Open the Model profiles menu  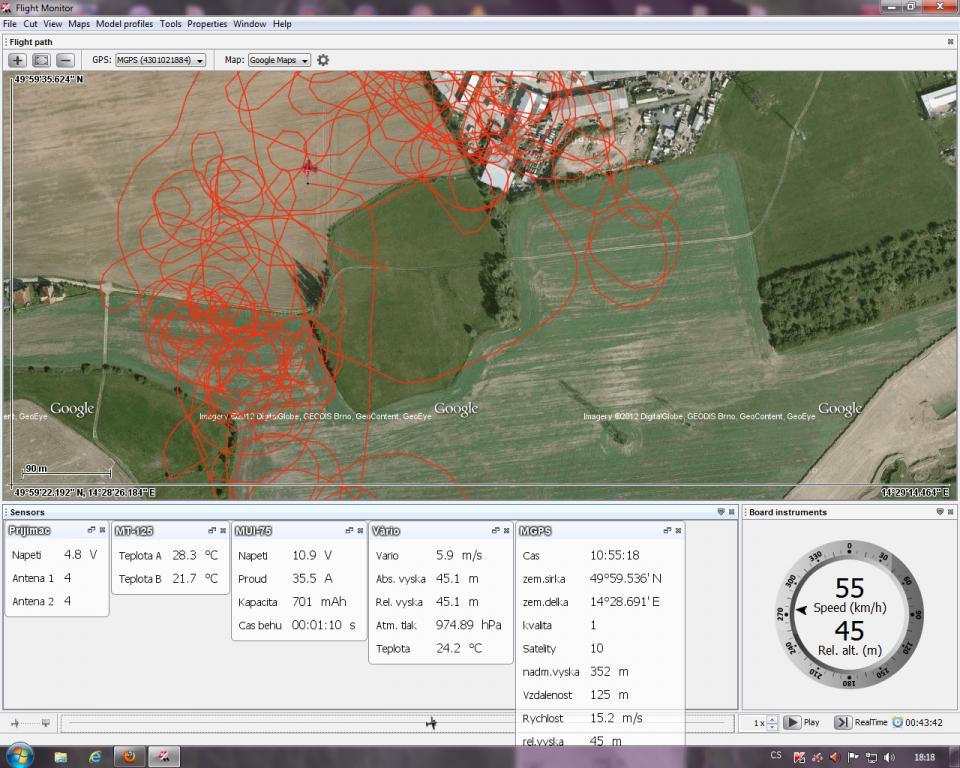pos(124,23)
